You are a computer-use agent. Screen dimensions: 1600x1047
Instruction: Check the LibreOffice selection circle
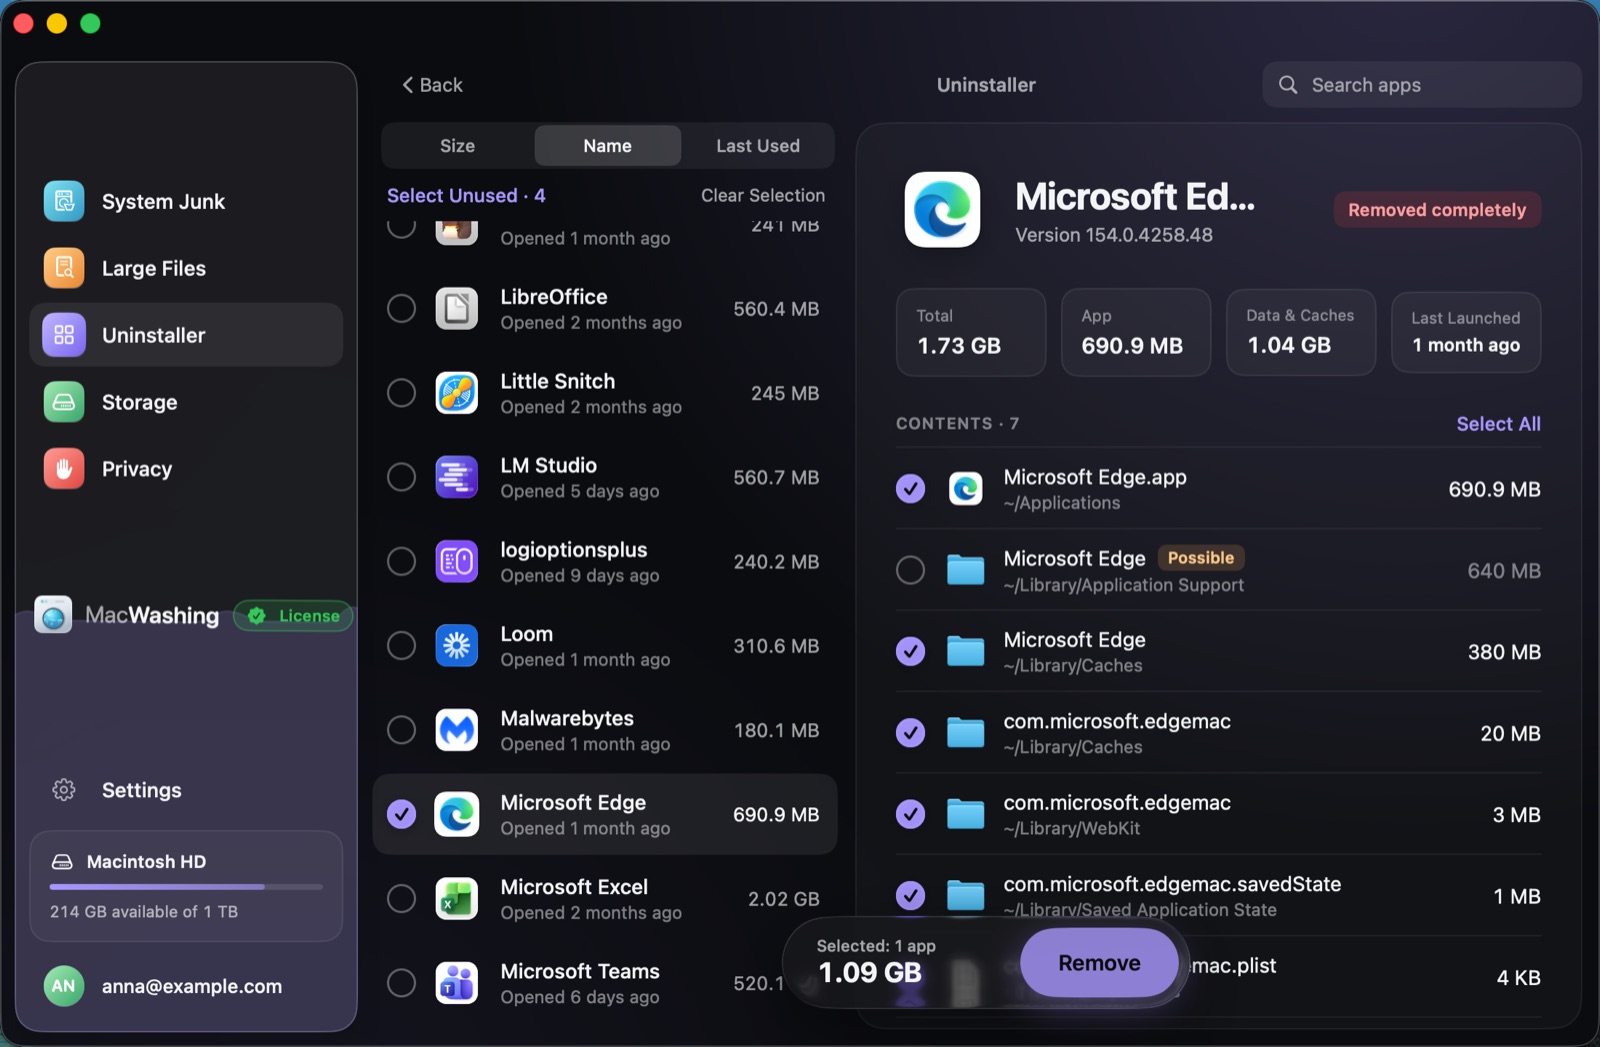pos(402,309)
